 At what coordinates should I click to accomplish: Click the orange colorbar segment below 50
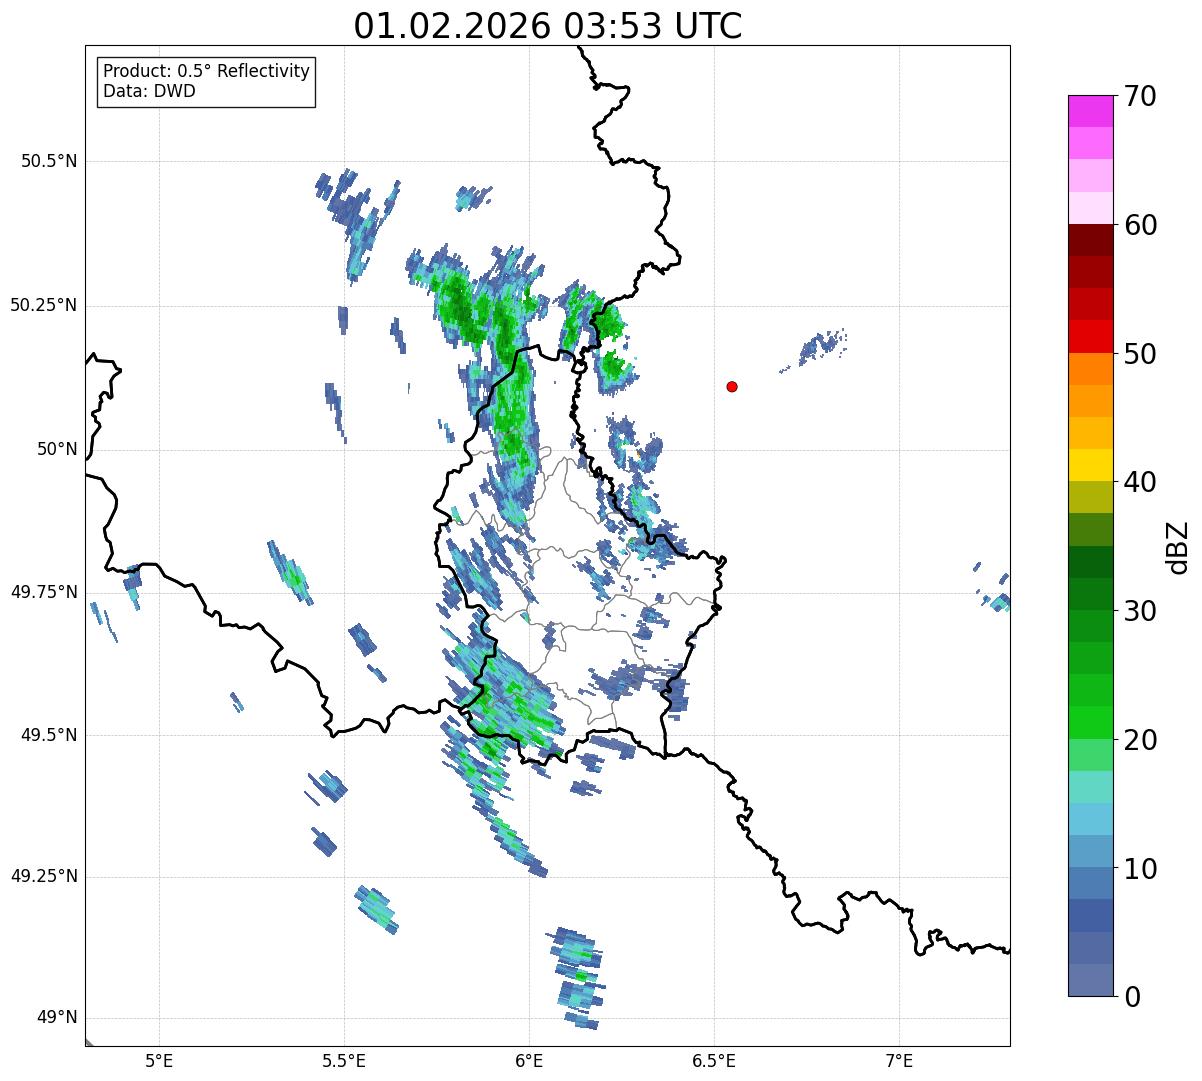coord(1091,368)
